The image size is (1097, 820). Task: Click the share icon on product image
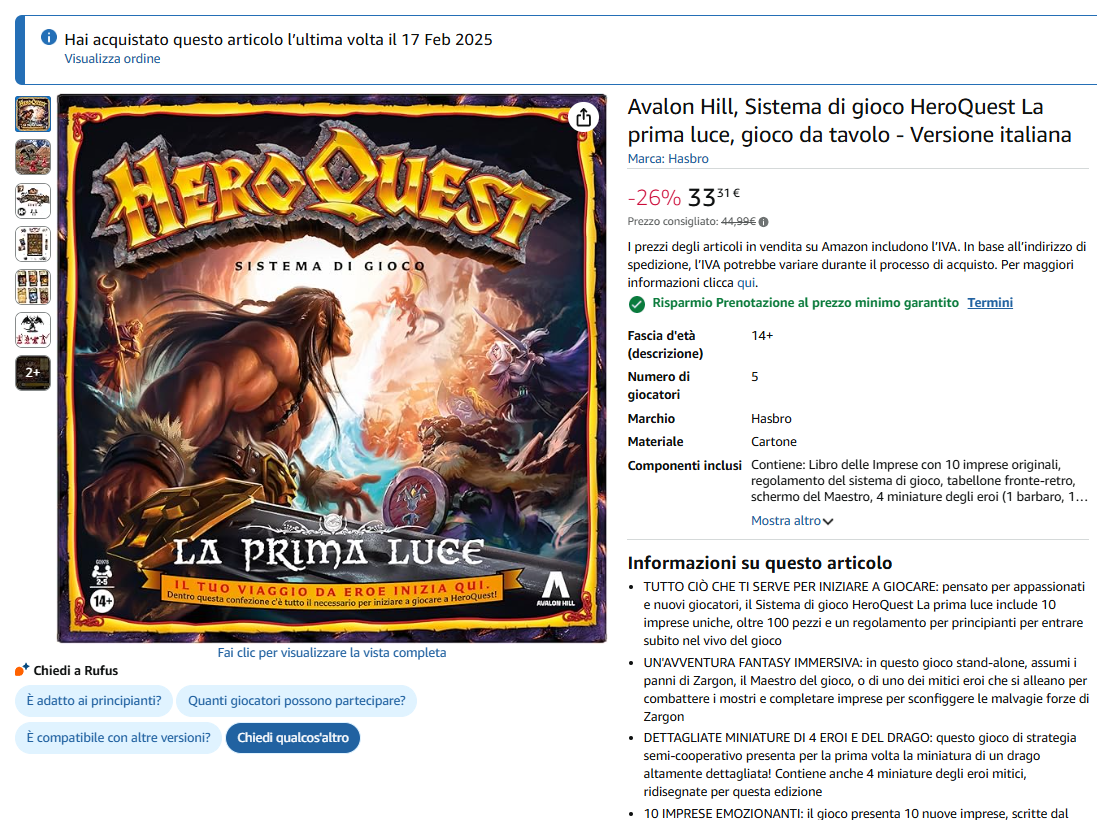click(583, 118)
